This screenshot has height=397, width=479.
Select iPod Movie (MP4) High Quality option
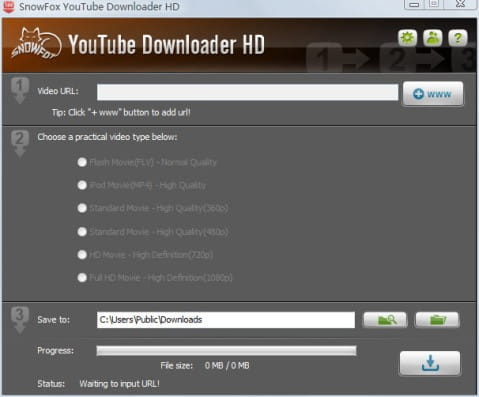82,185
